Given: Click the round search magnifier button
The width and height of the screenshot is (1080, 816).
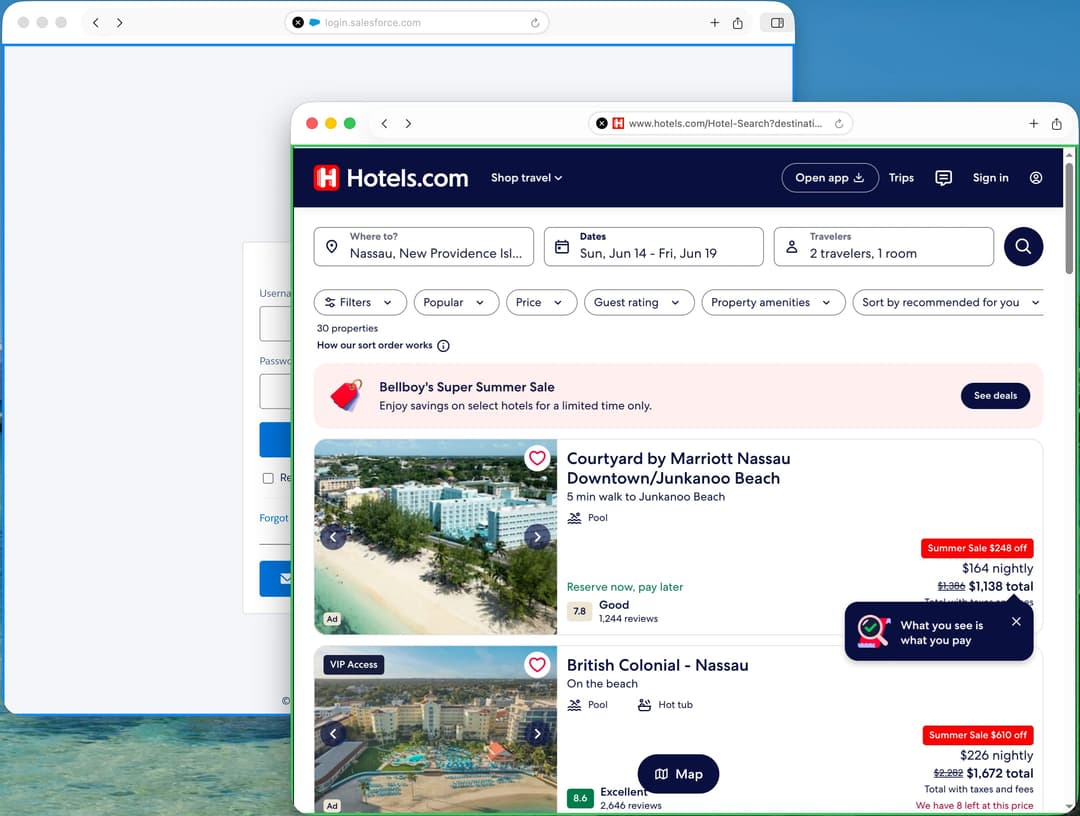Looking at the screenshot, I should 1023,247.
